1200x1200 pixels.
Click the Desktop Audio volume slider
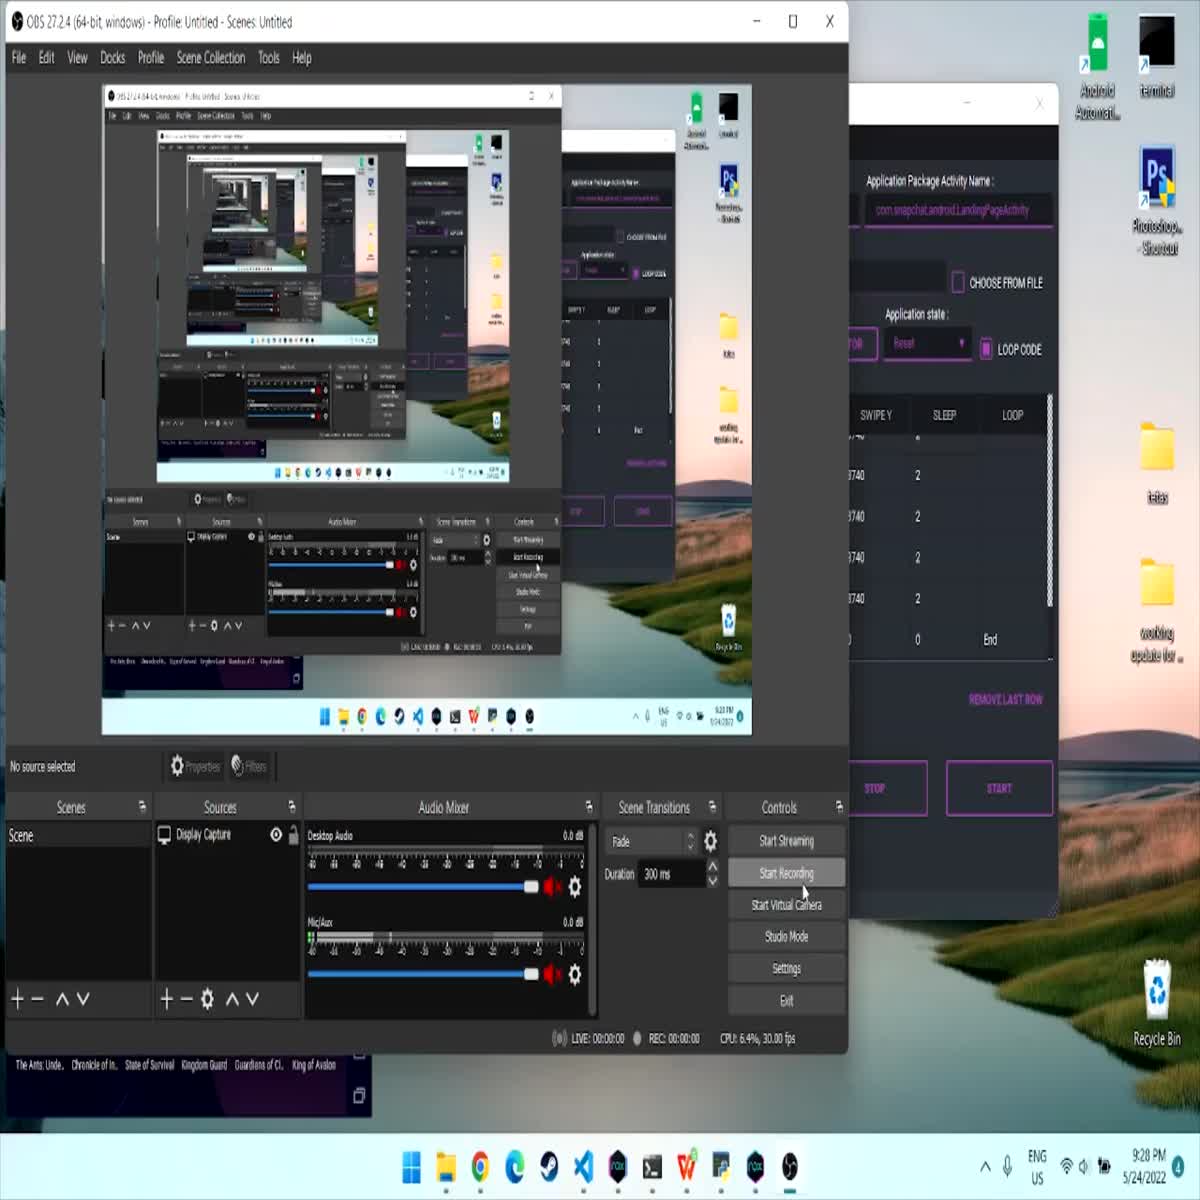click(420, 887)
